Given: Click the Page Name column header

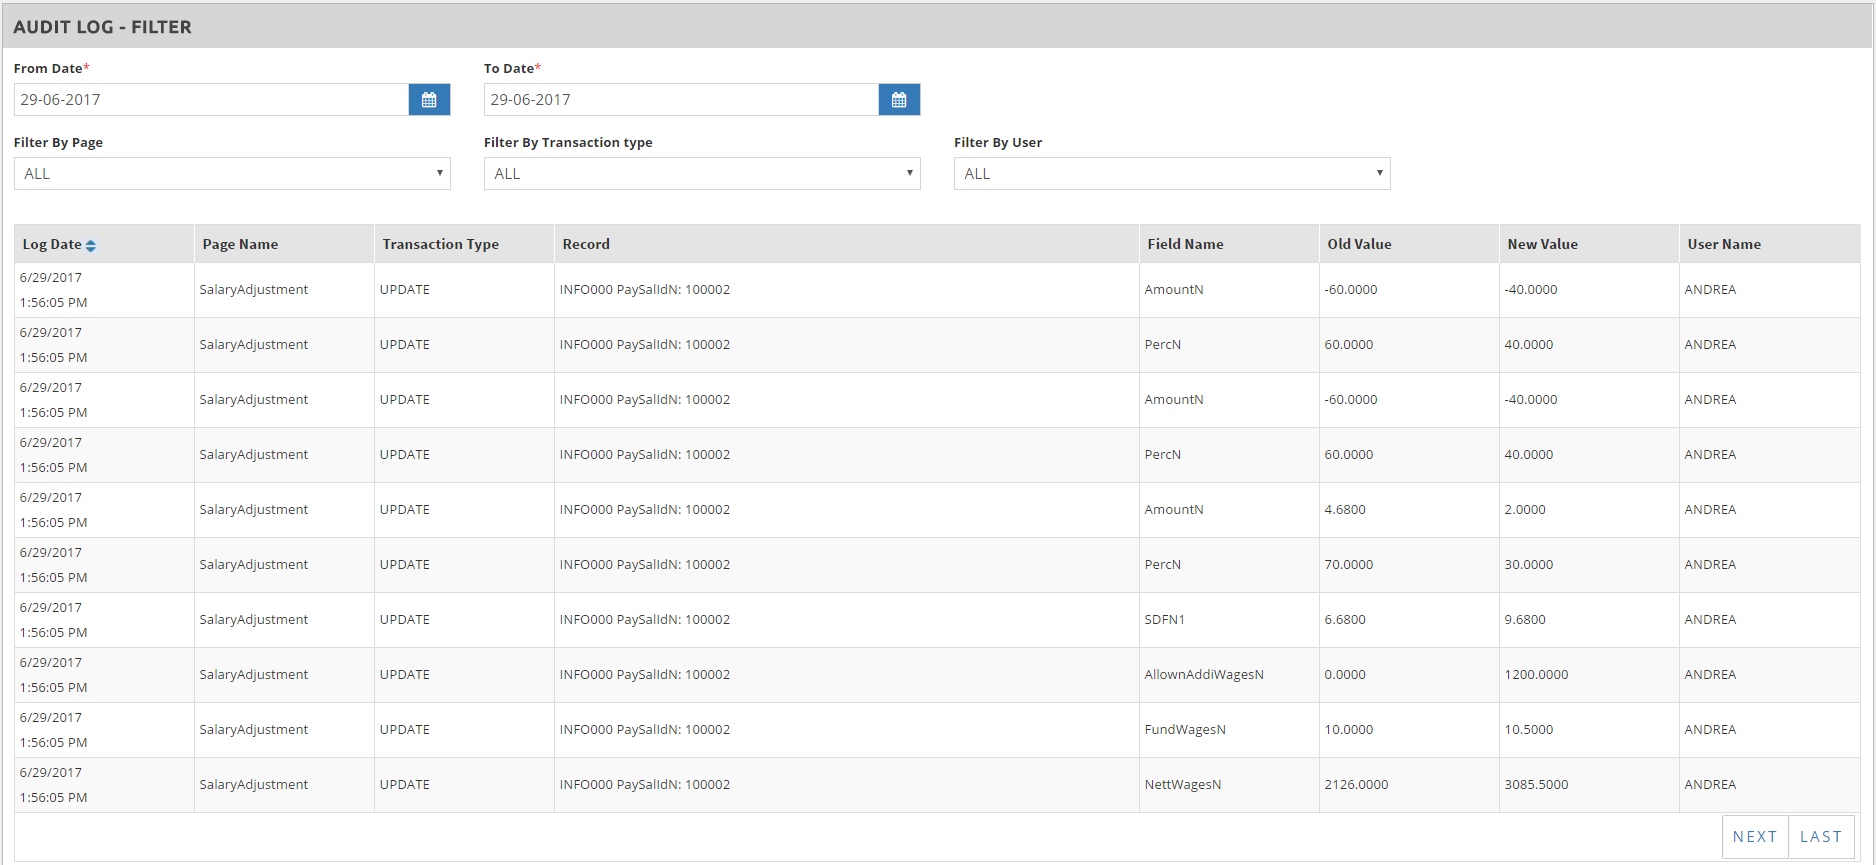Looking at the screenshot, I should (x=240, y=244).
